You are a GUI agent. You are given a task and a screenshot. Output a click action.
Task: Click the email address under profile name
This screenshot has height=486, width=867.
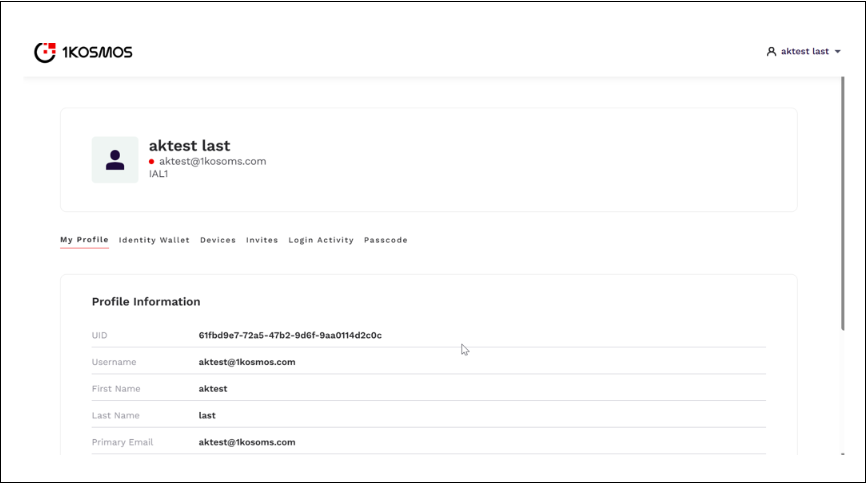click(212, 161)
